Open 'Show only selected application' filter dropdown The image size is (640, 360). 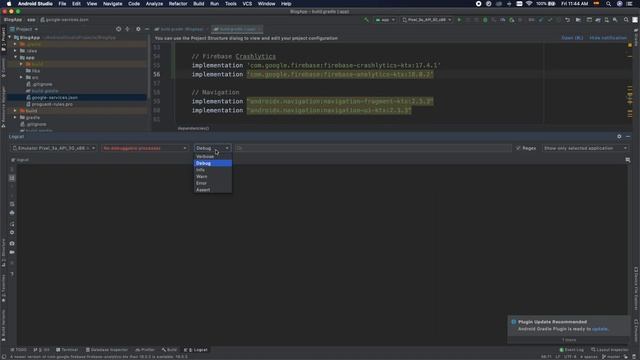click(x=585, y=148)
